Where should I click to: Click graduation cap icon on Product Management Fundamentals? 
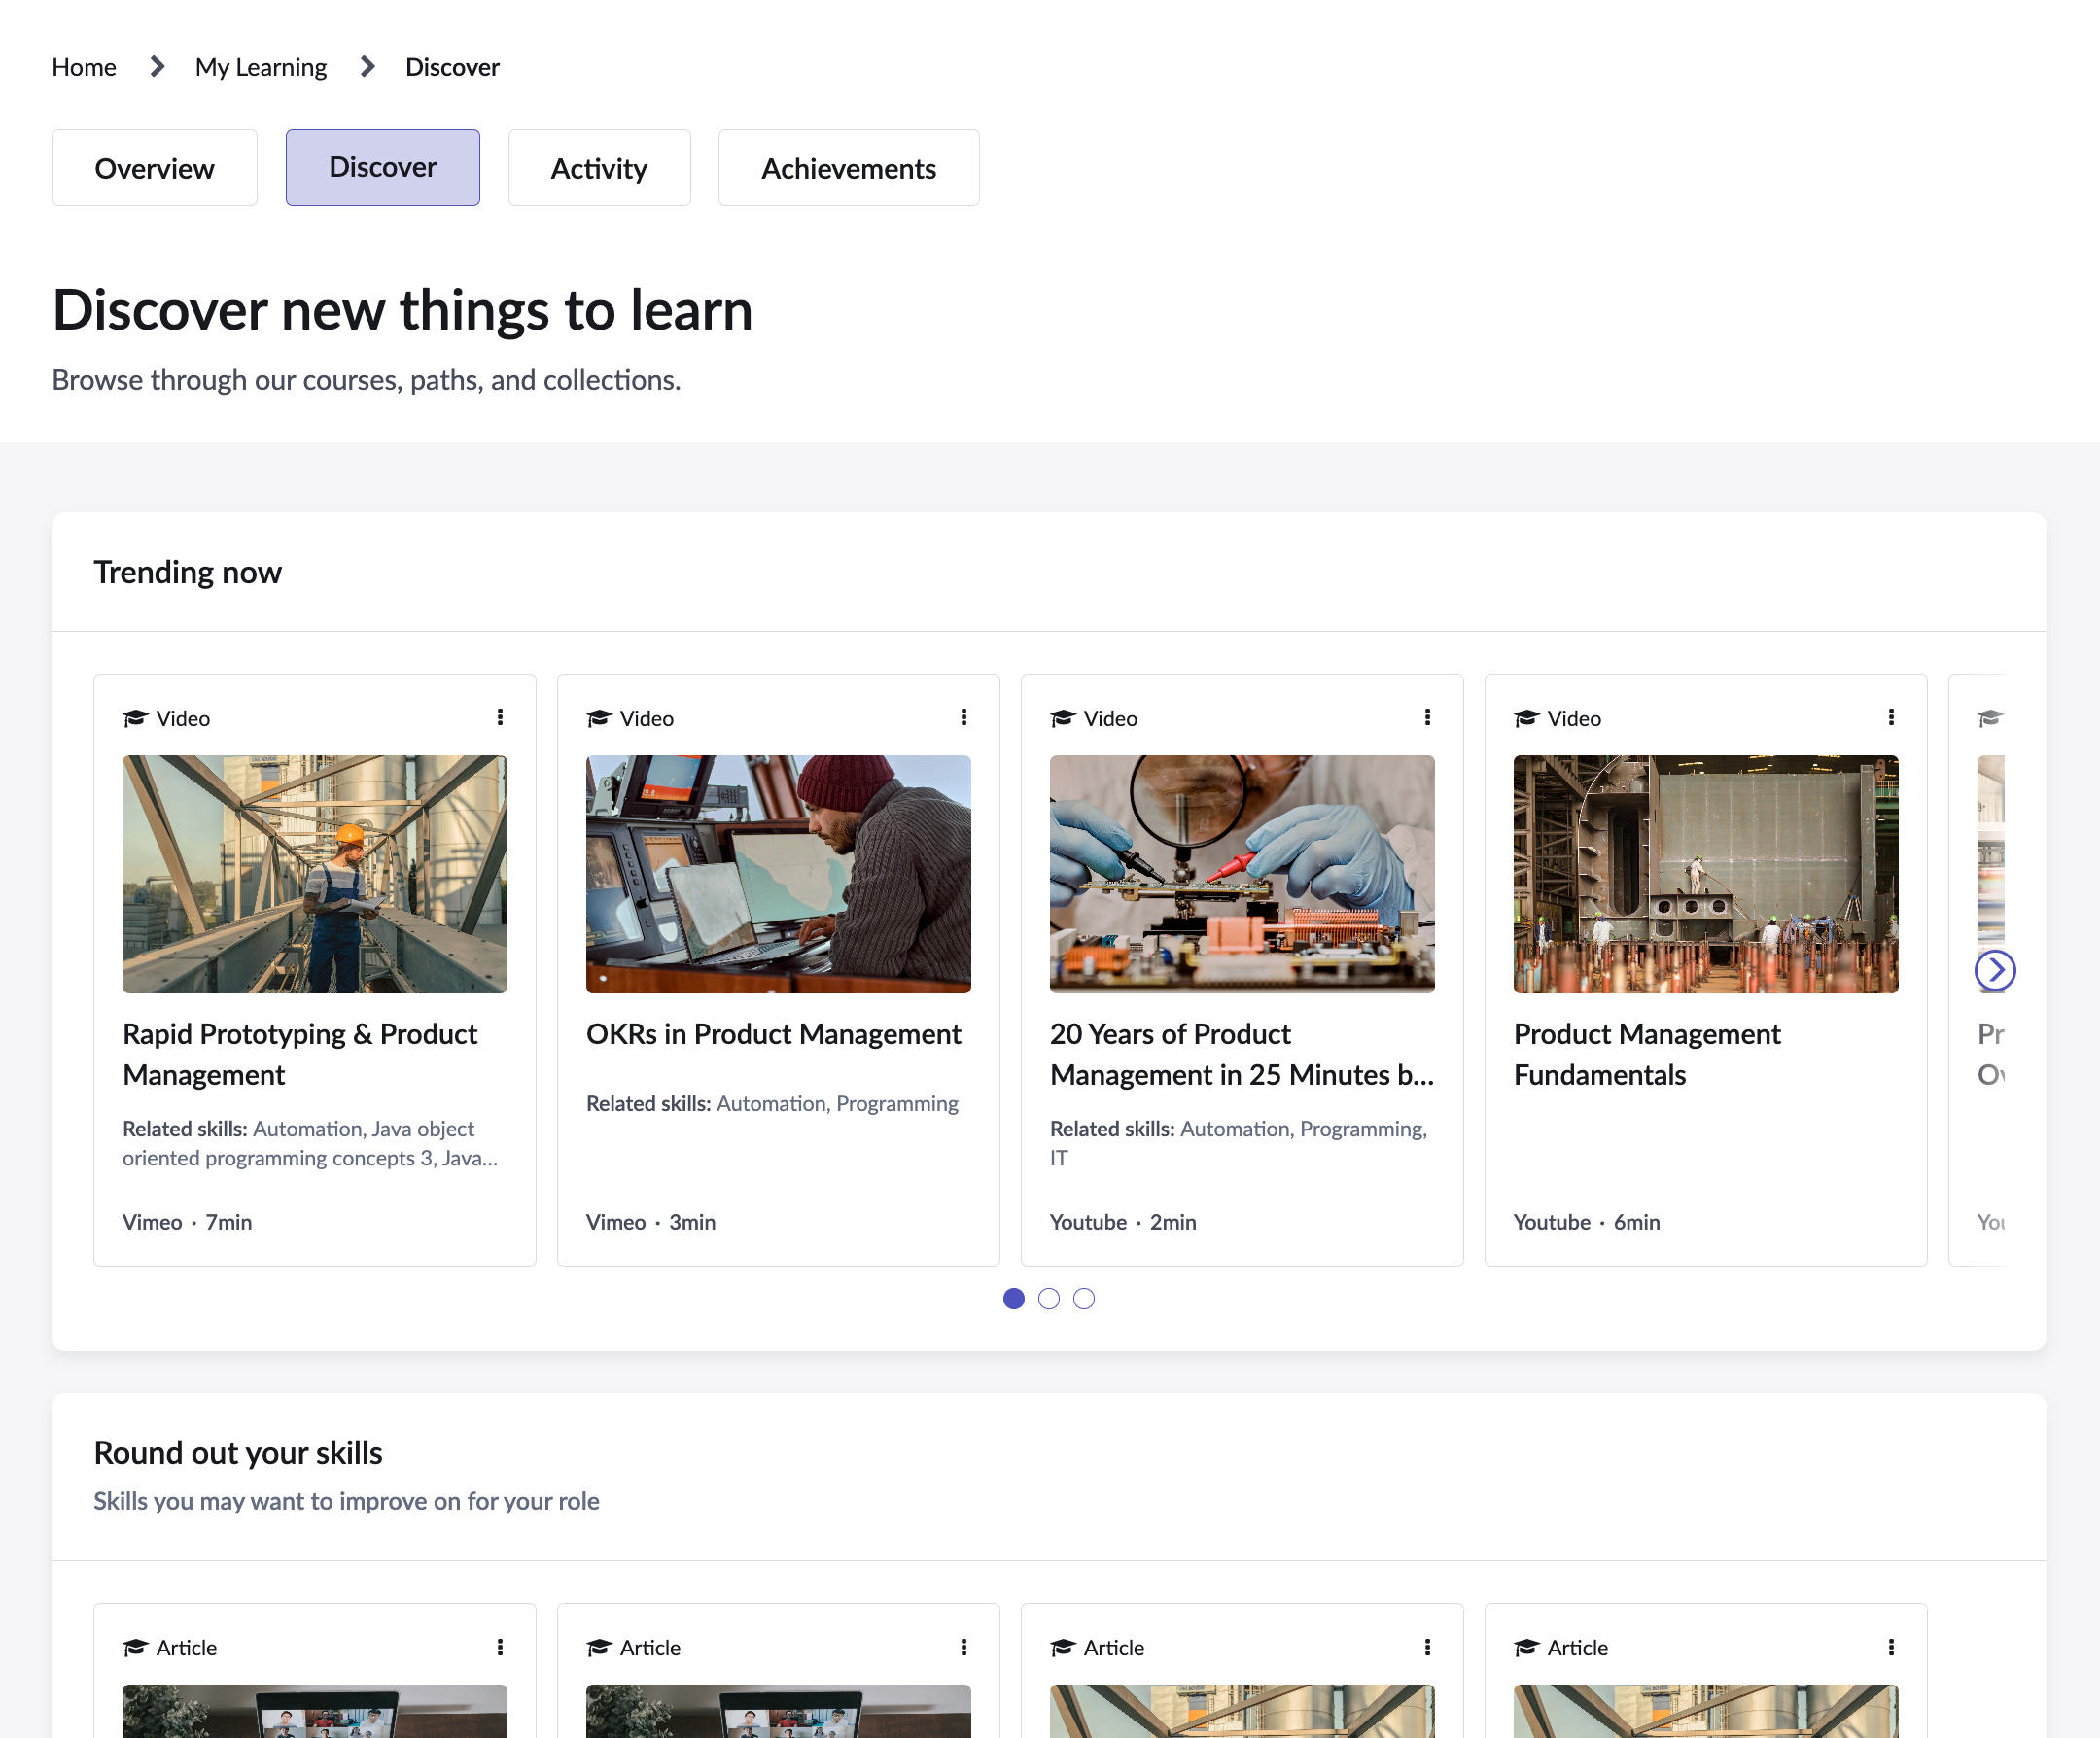tap(1526, 718)
